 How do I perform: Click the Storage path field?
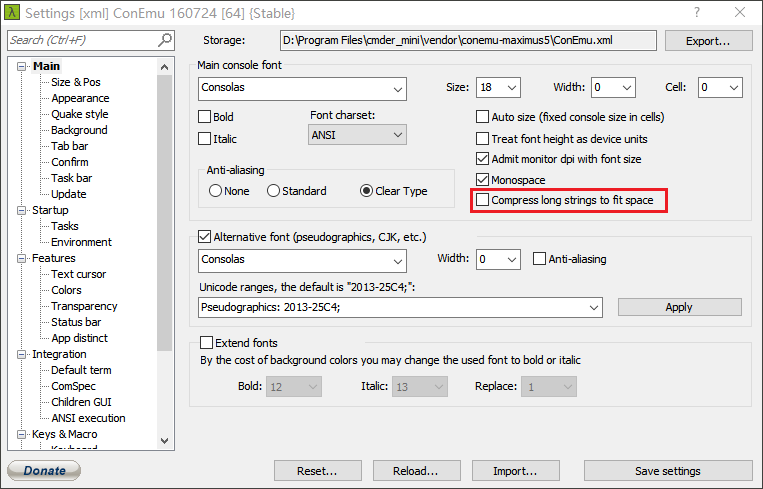pos(468,40)
